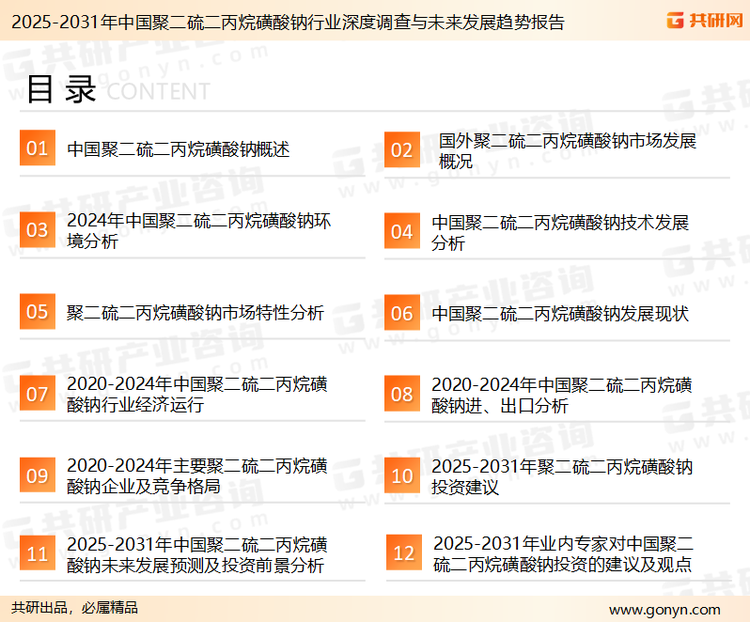This screenshot has height=622, width=750.
Task: Click the orange 10 number badge
Action: 402,476
